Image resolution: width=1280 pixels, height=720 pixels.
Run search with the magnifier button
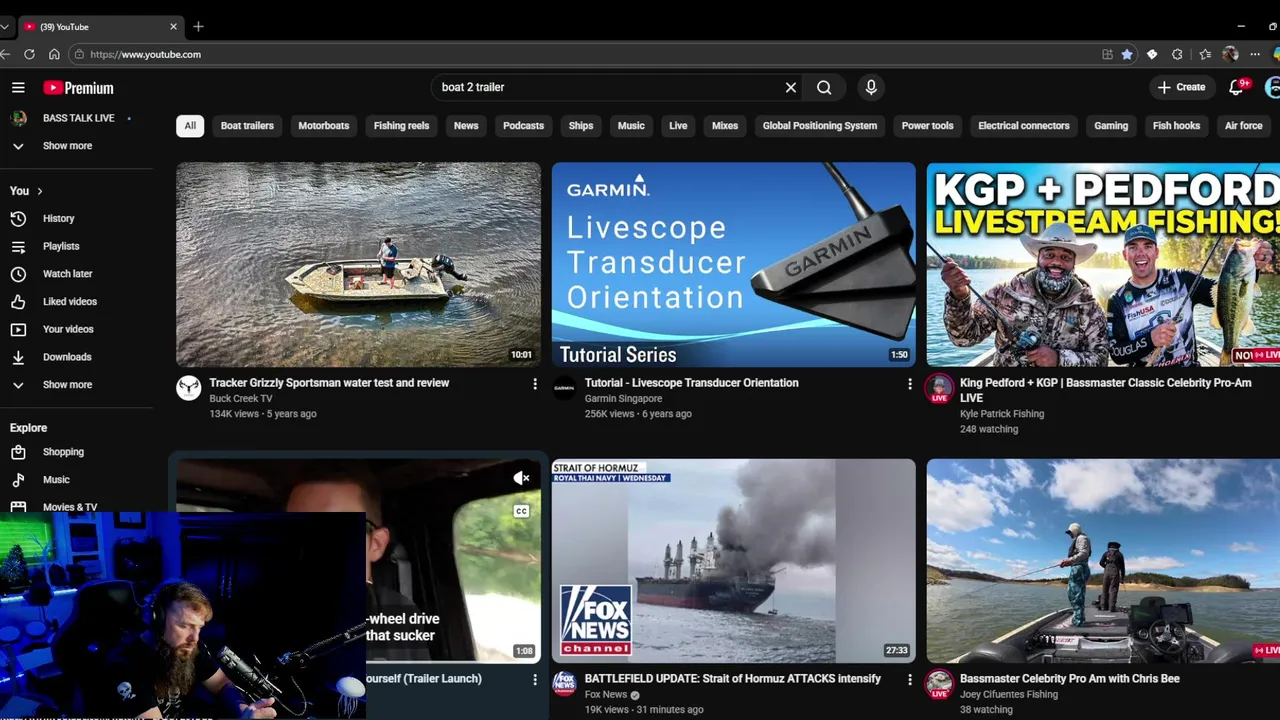click(824, 87)
